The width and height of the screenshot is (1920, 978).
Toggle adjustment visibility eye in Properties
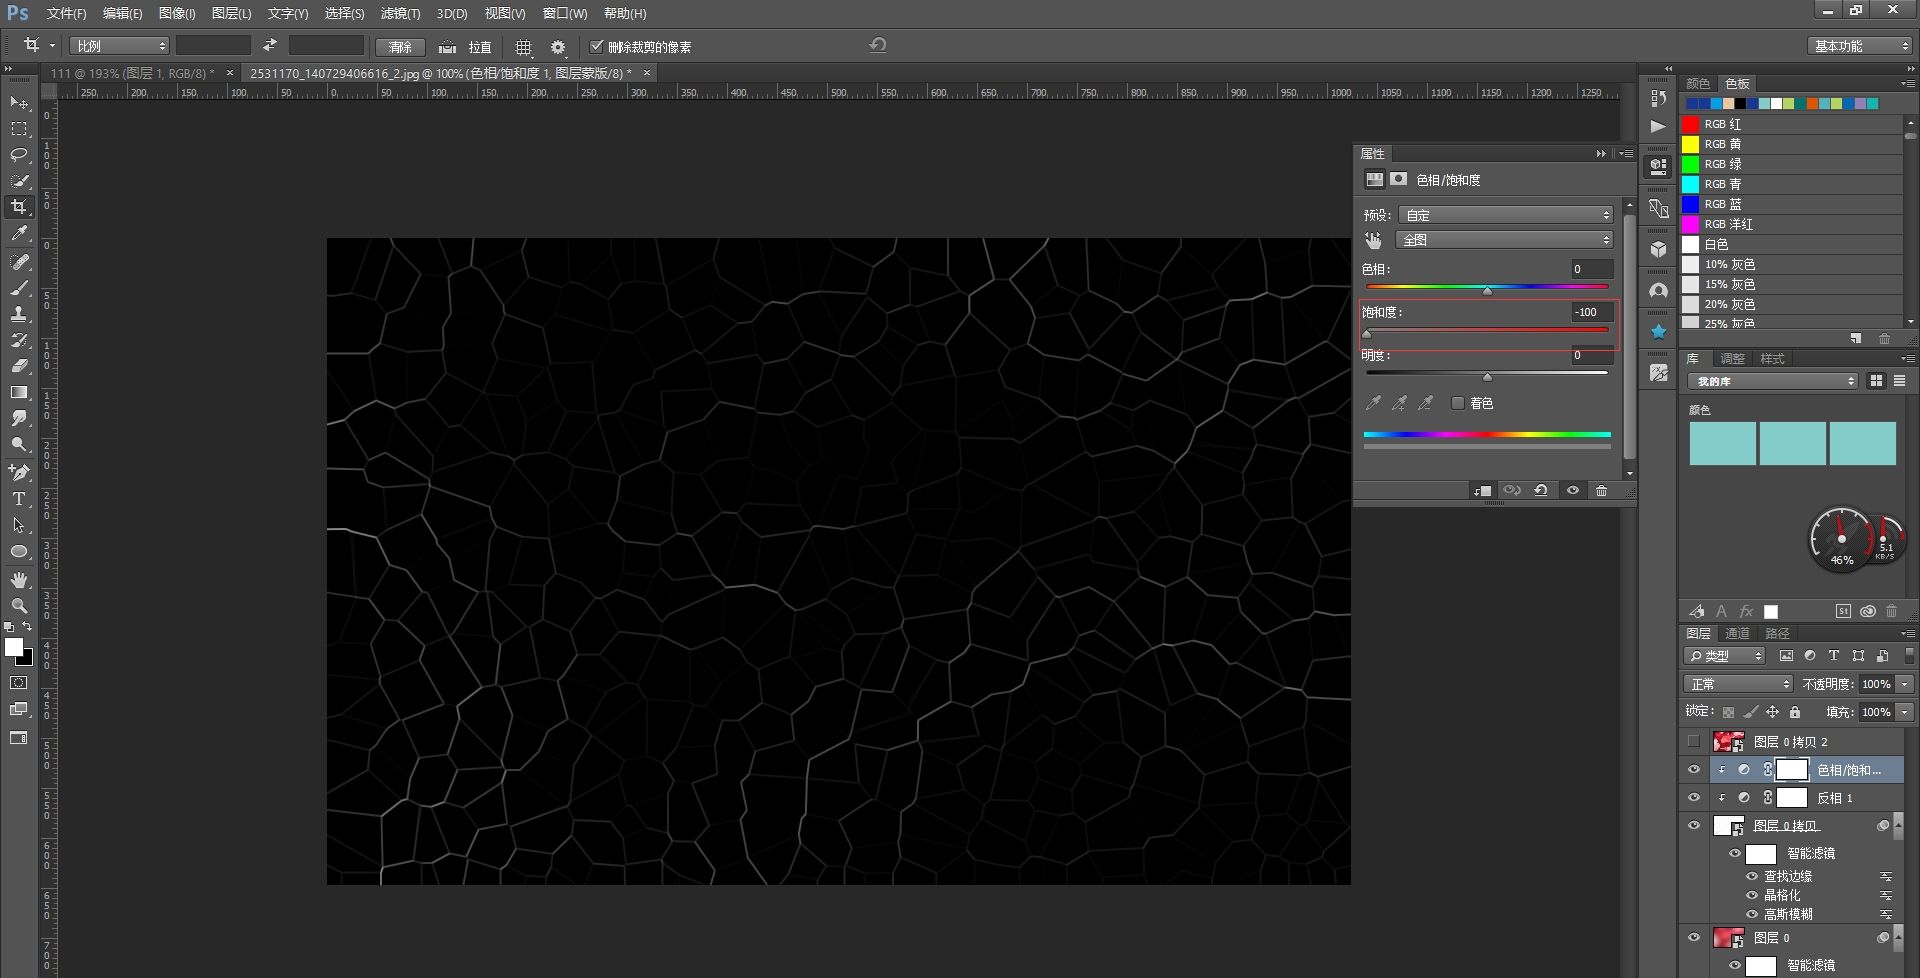[1572, 490]
